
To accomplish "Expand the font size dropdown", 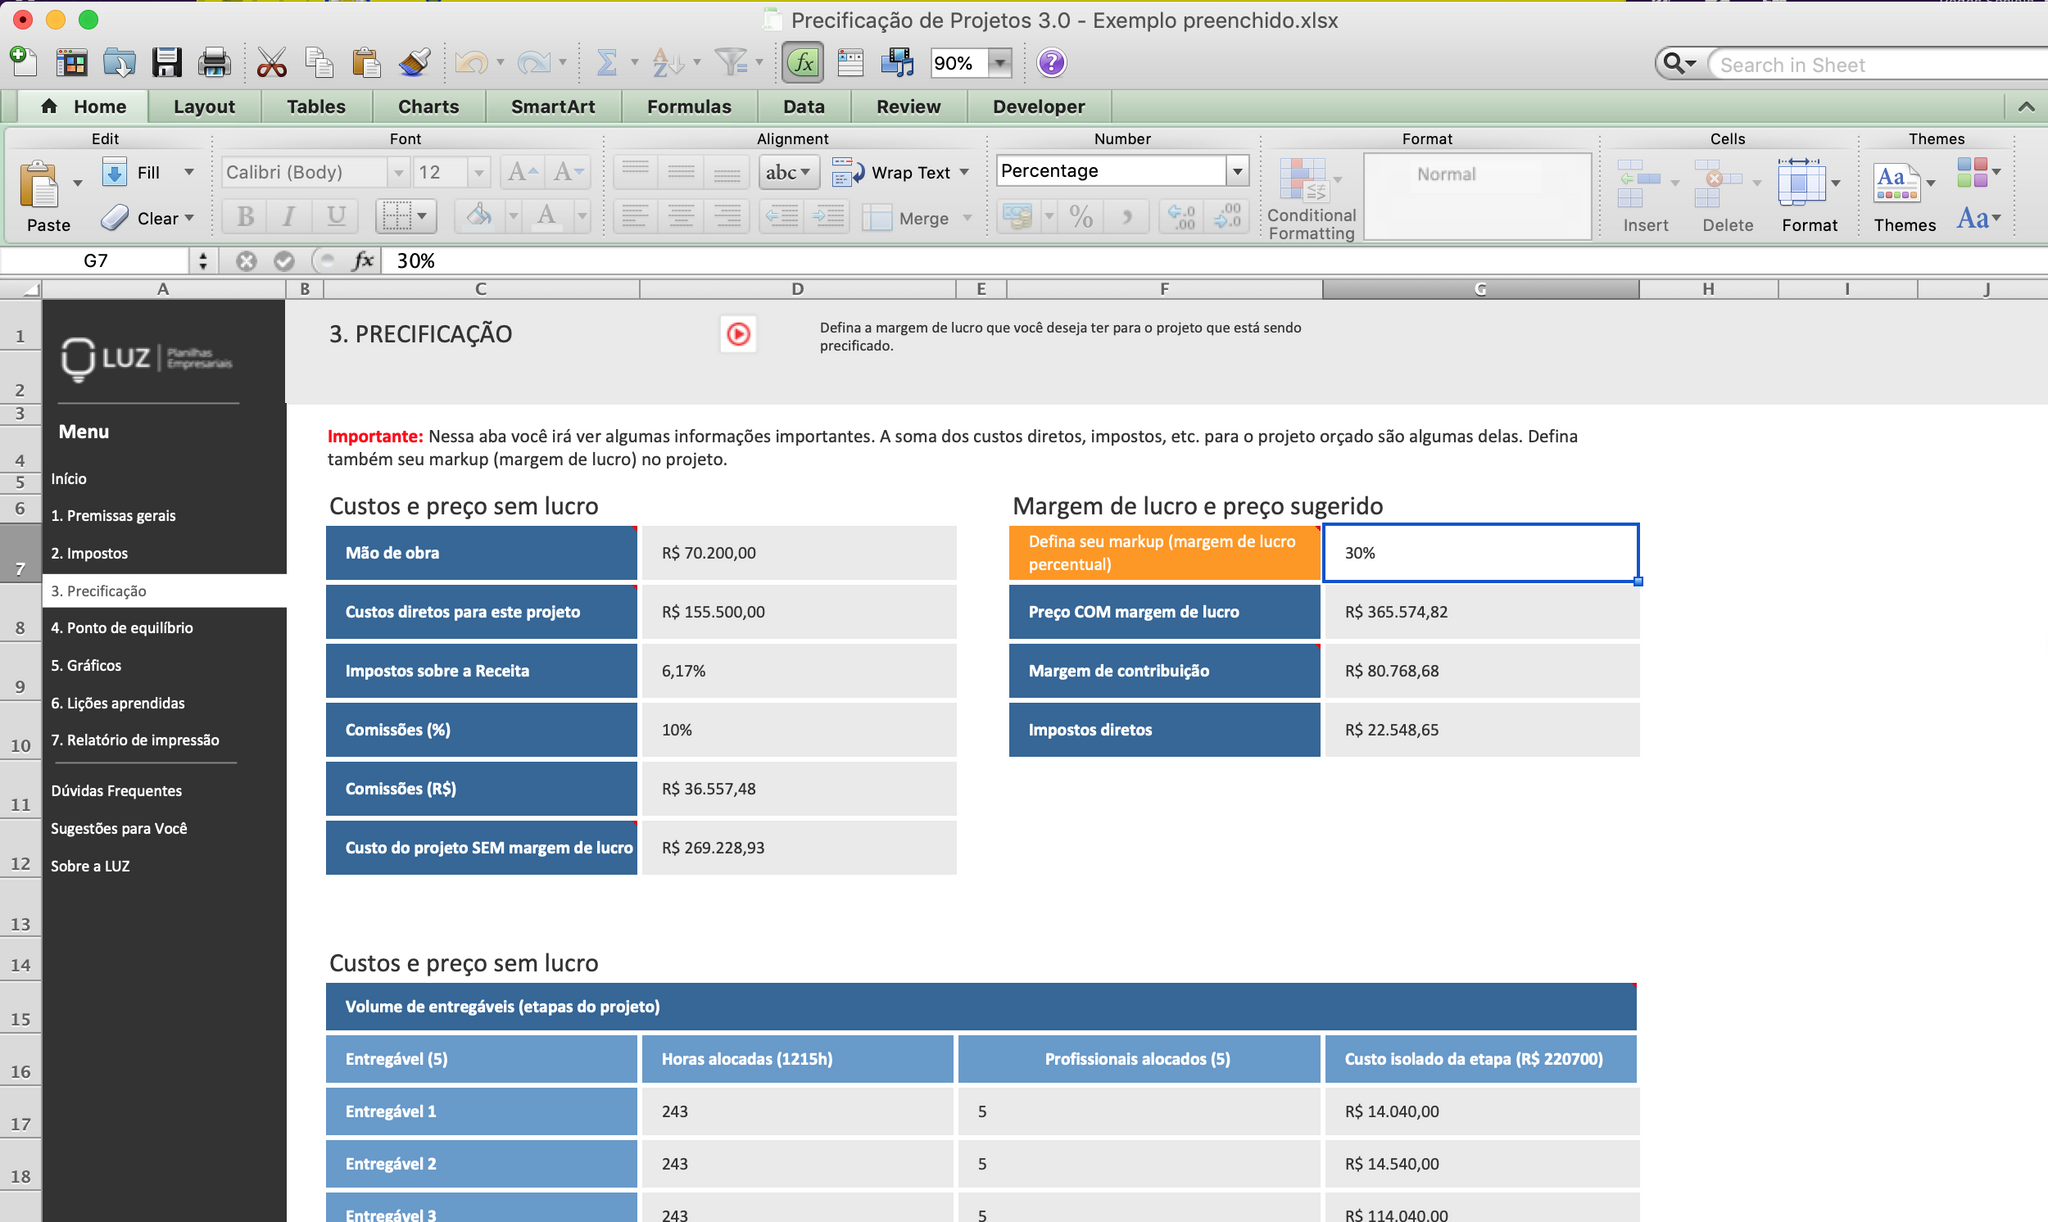I will 479,172.
